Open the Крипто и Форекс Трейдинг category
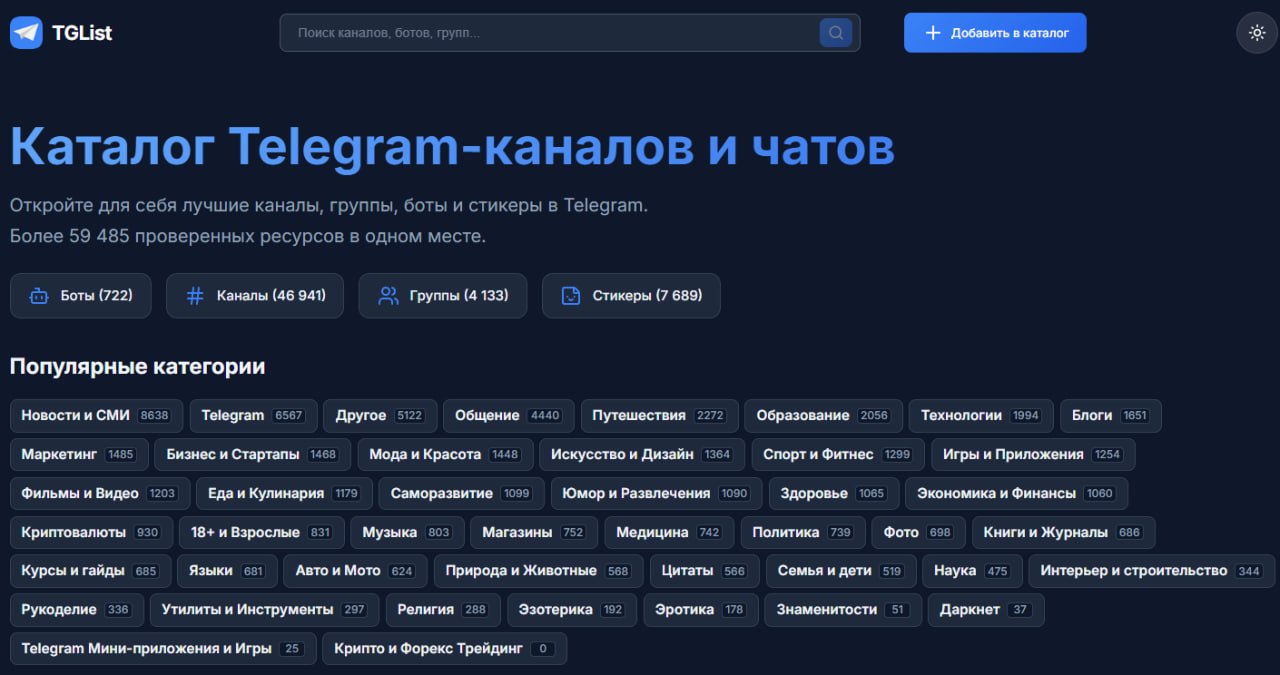The width and height of the screenshot is (1280, 675). coord(445,649)
